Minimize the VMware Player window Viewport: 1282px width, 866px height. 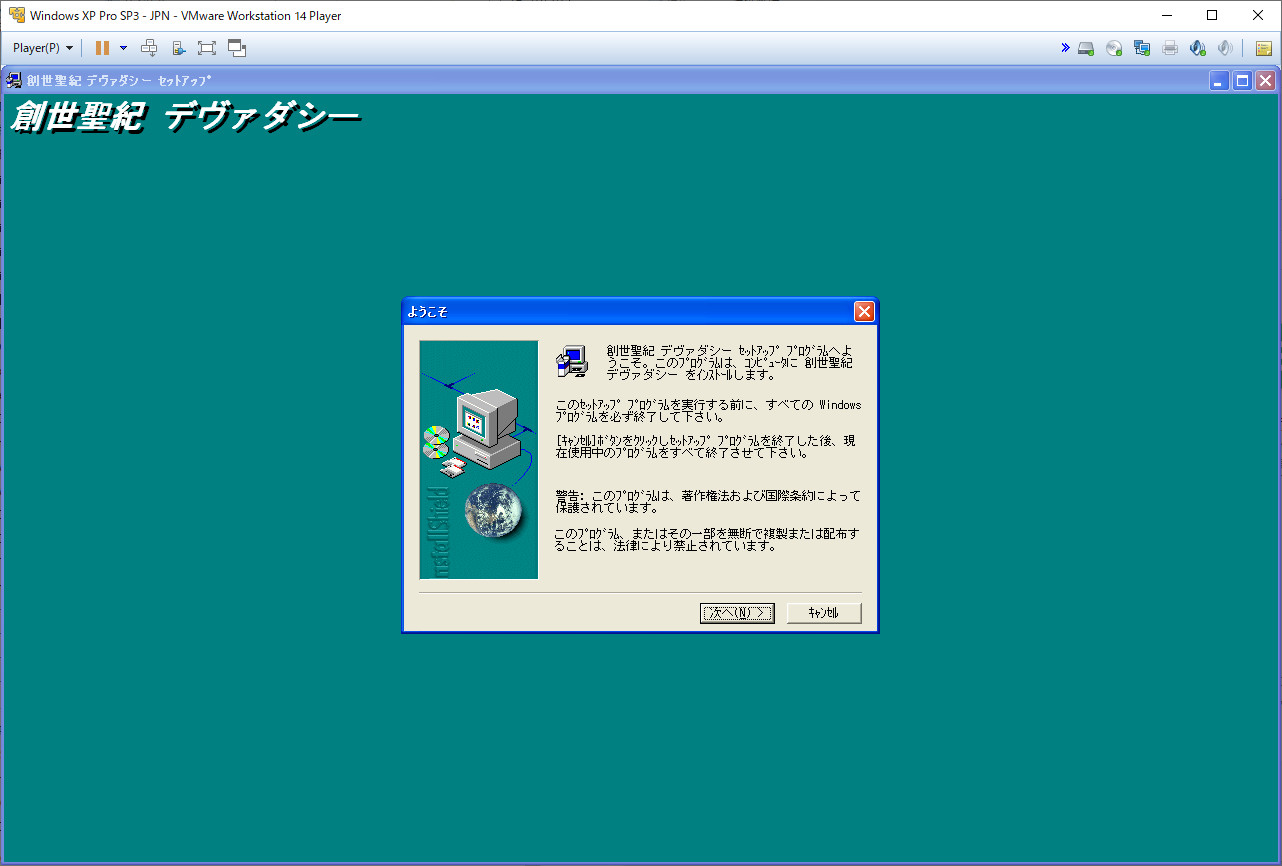click(x=1165, y=15)
